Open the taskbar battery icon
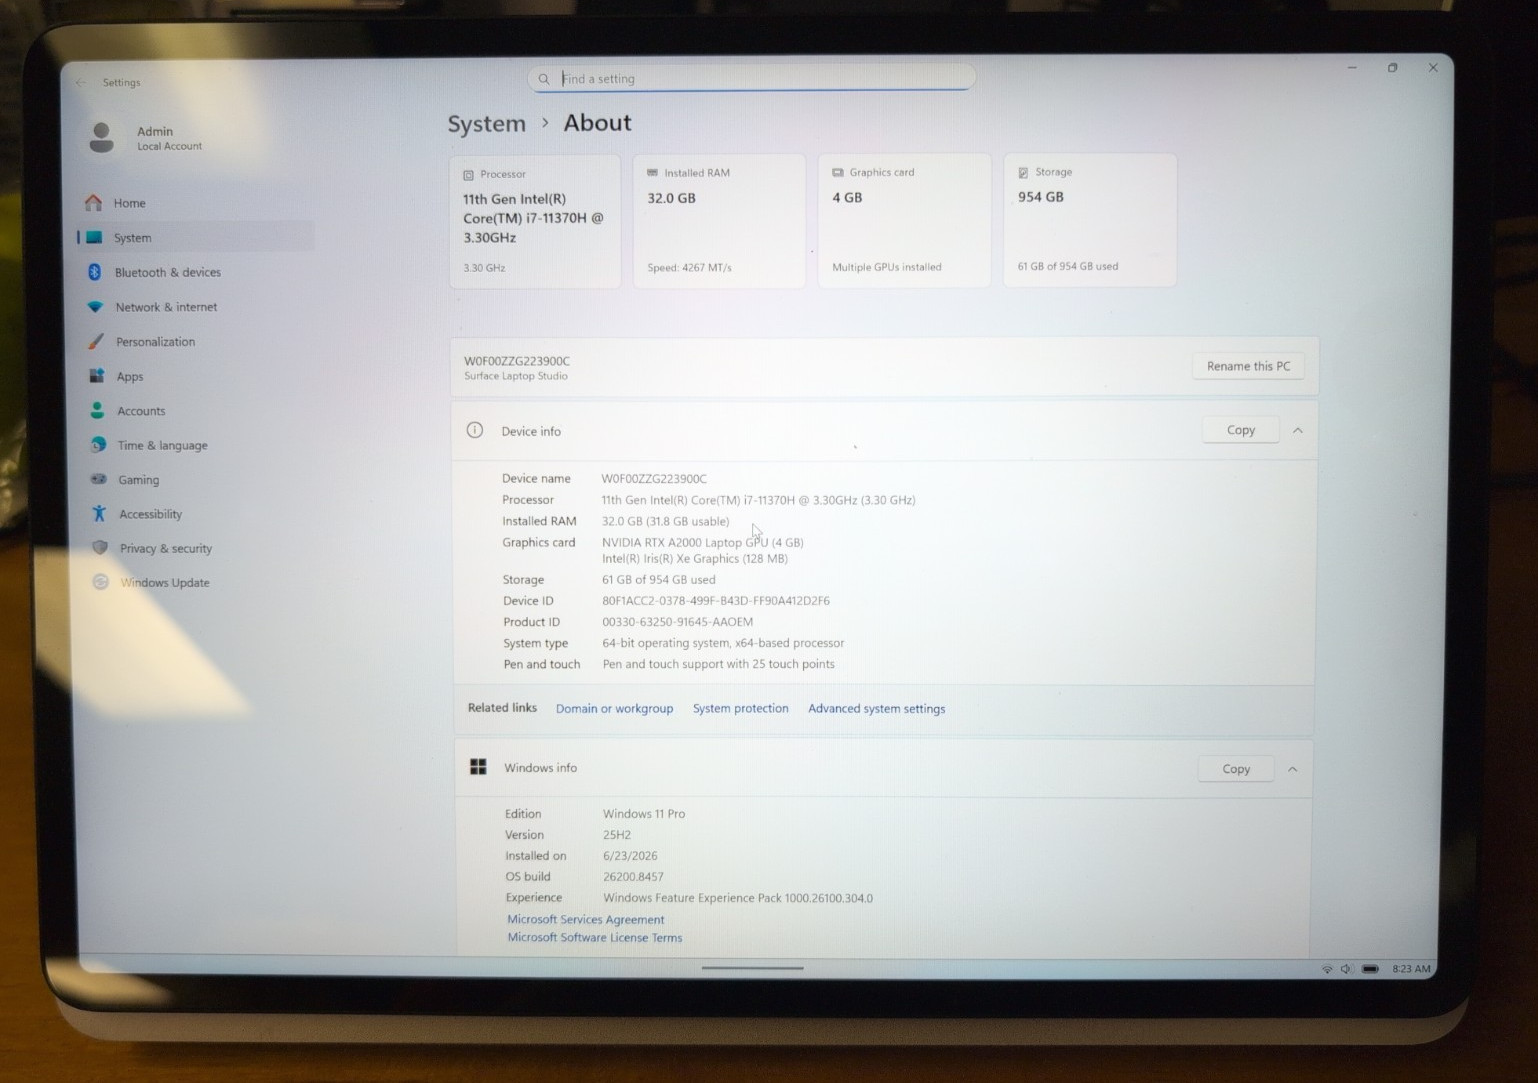The height and width of the screenshot is (1083, 1538). (1370, 969)
